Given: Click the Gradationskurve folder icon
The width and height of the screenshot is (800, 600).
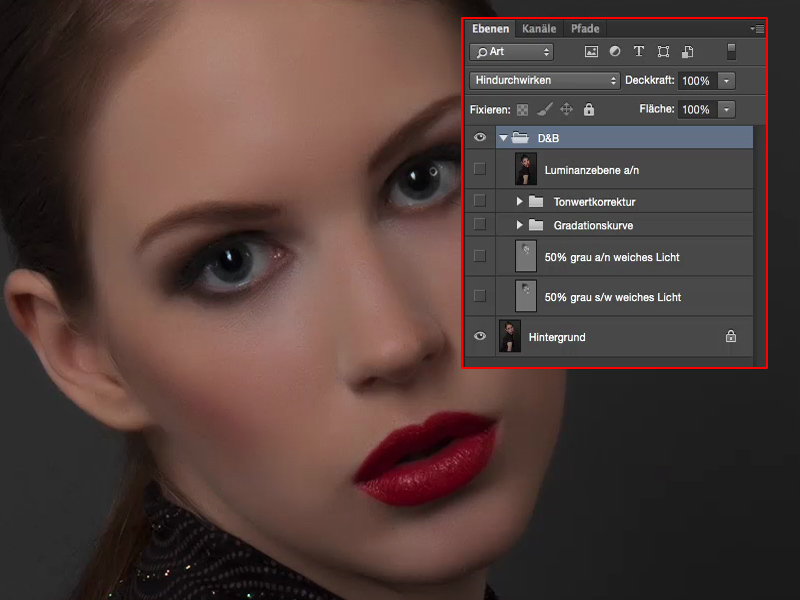Looking at the screenshot, I should click(x=536, y=224).
